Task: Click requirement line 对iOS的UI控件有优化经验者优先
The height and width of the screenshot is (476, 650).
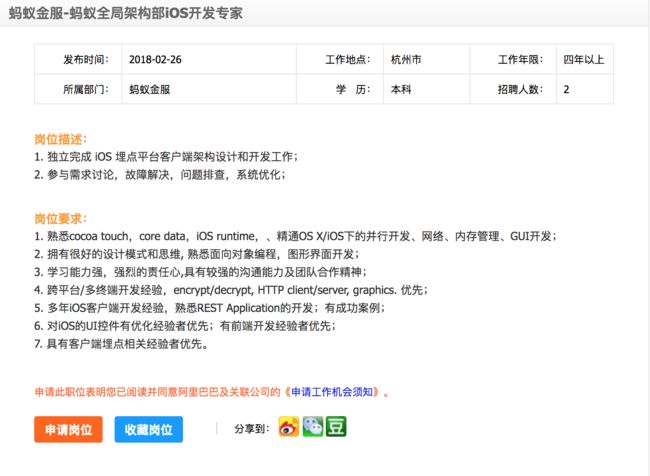Action: (x=185, y=325)
